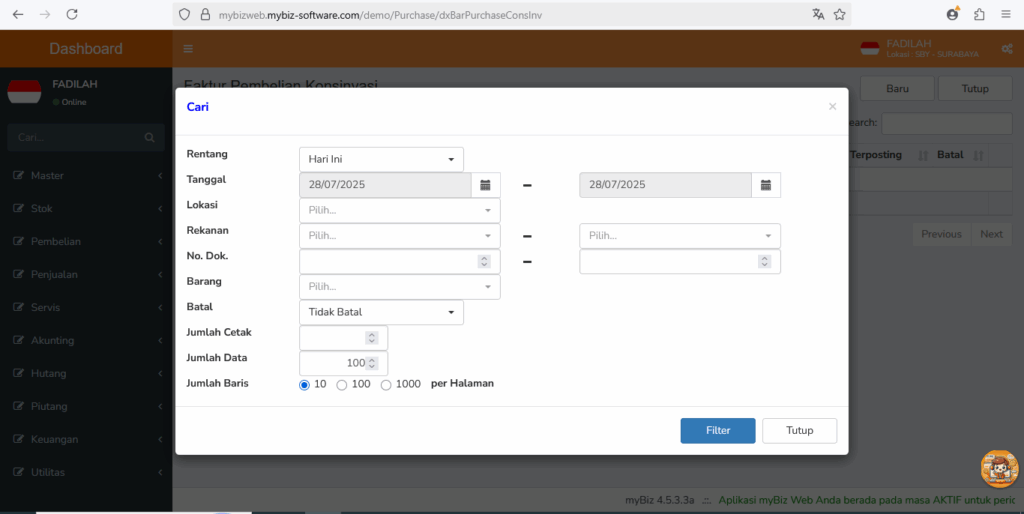The height and width of the screenshot is (514, 1024).
Task: Expand the Utilitas menu
Action: click(86, 472)
